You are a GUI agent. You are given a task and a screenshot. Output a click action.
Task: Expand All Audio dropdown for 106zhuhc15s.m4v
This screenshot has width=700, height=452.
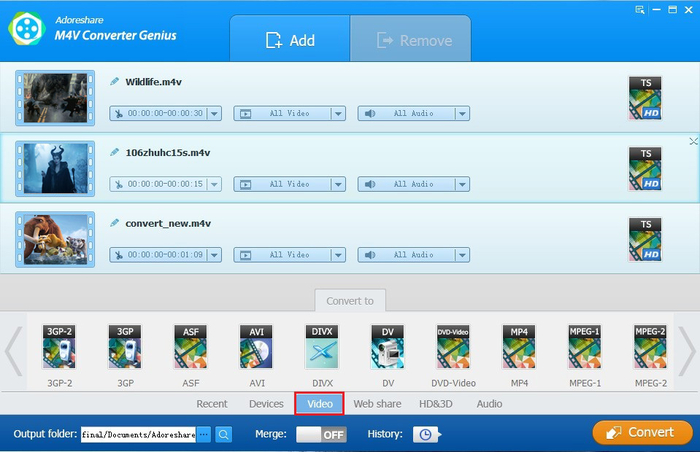click(462, 184)
